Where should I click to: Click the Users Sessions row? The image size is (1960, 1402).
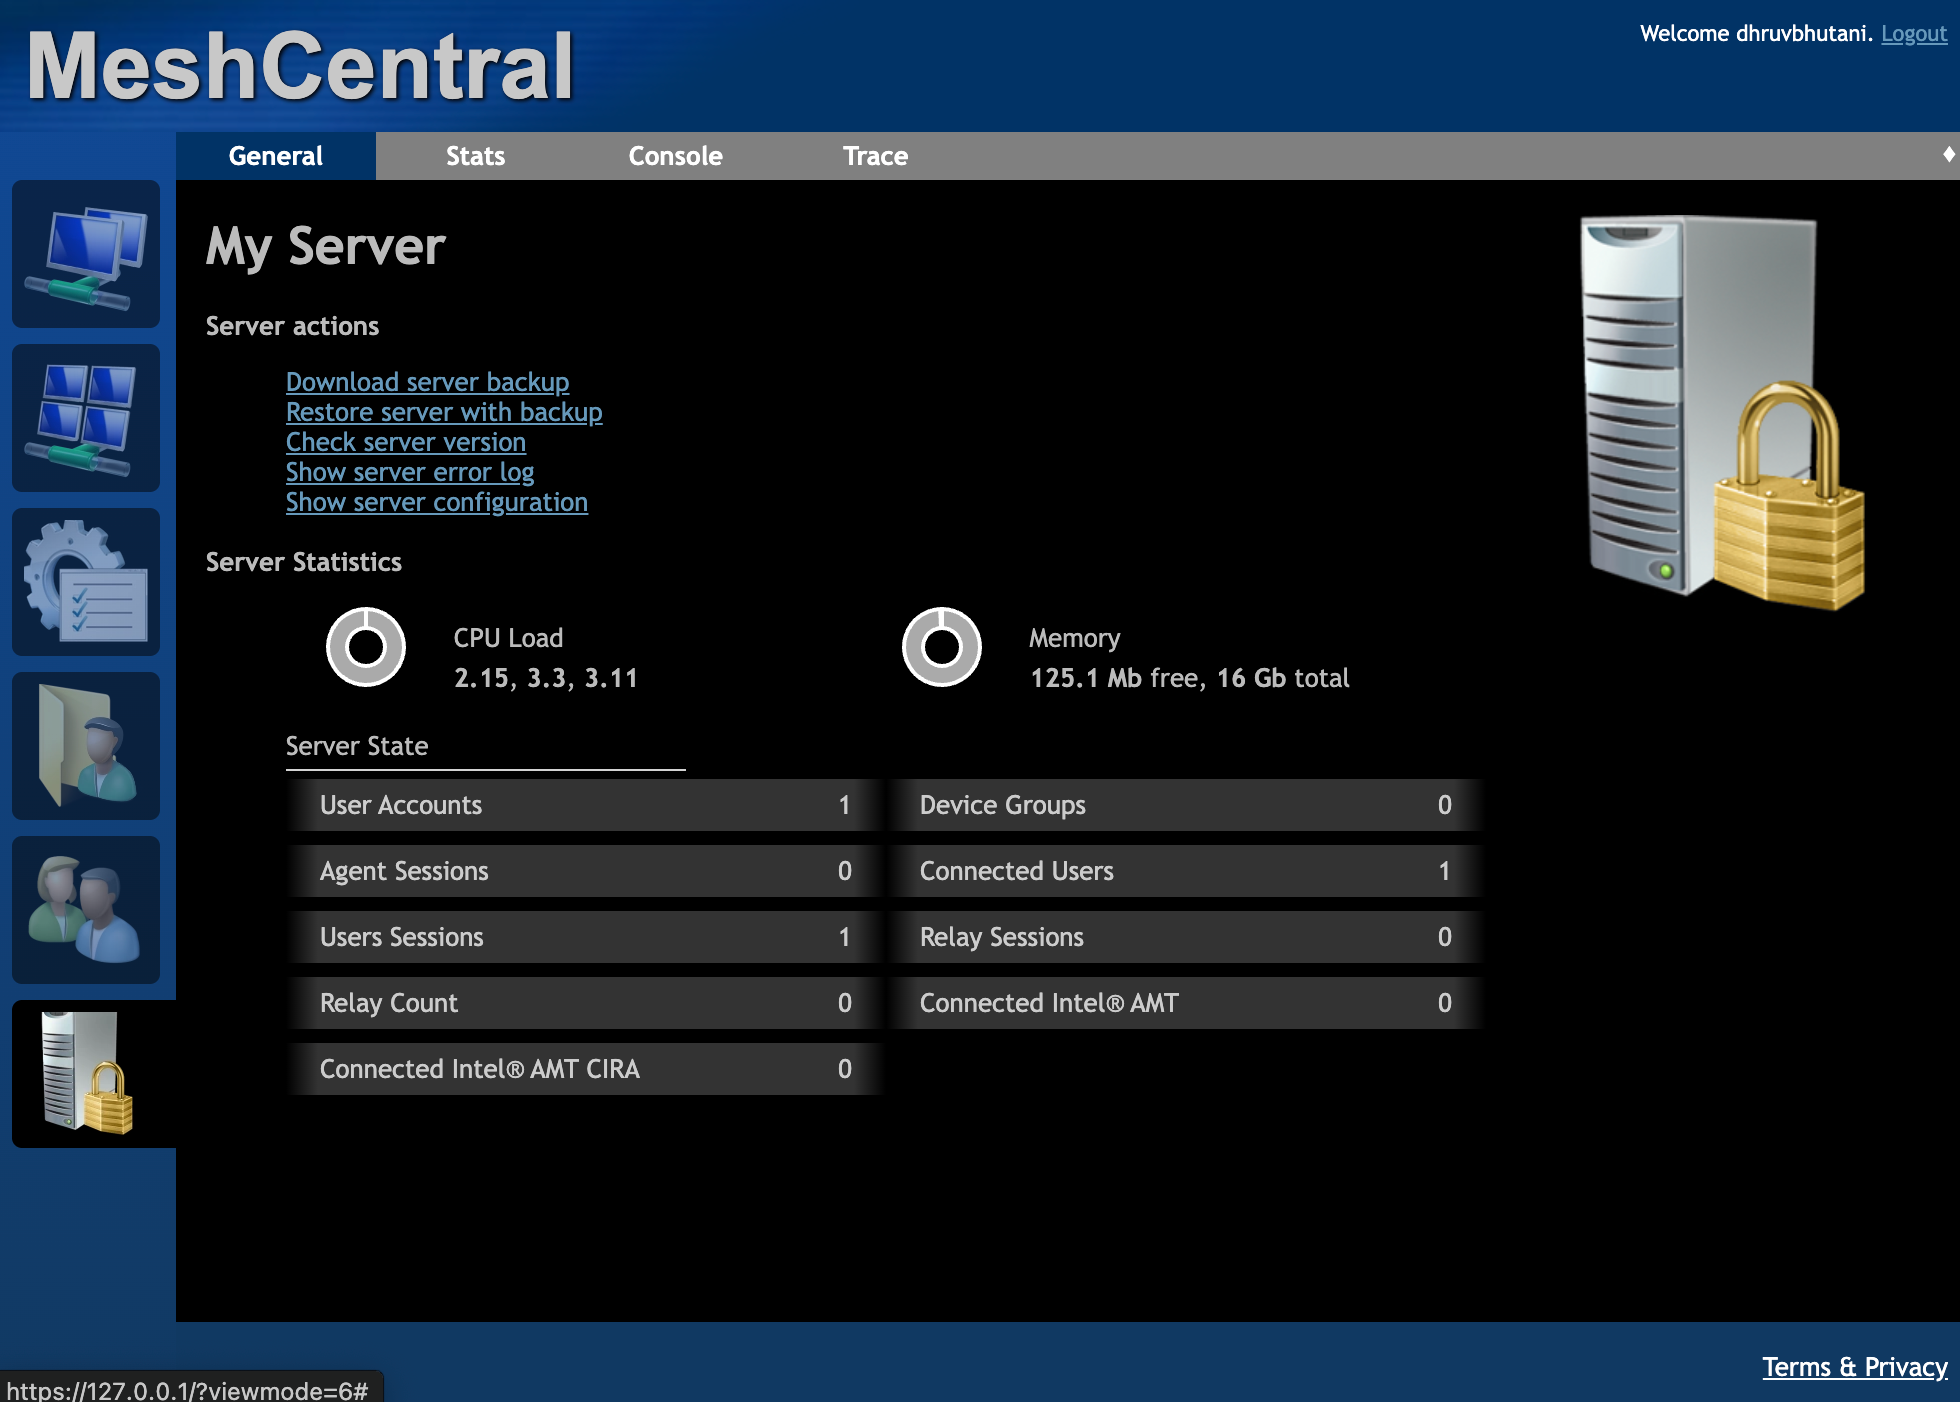585,937
